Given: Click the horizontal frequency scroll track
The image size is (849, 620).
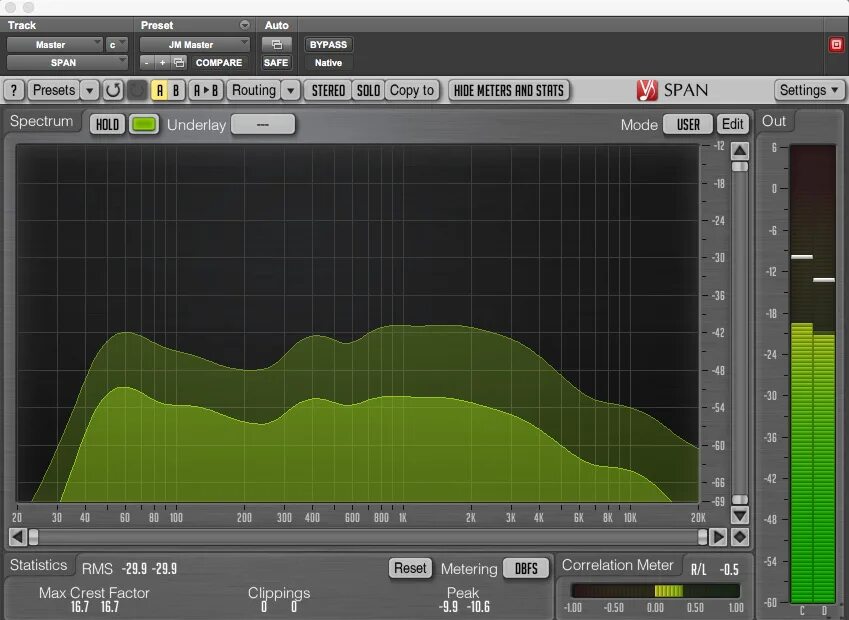Looking at the screenshot, I should tap(368, 537).
